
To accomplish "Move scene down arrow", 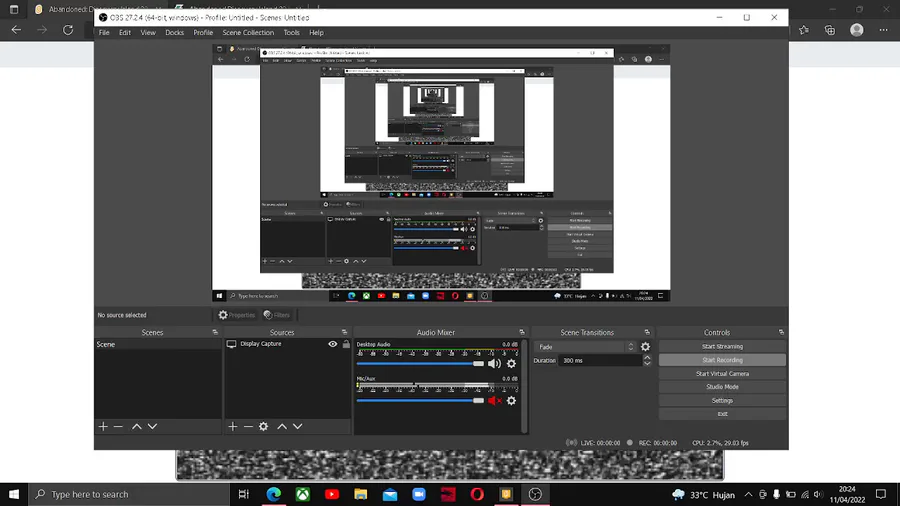I will [x=152, y=426].
